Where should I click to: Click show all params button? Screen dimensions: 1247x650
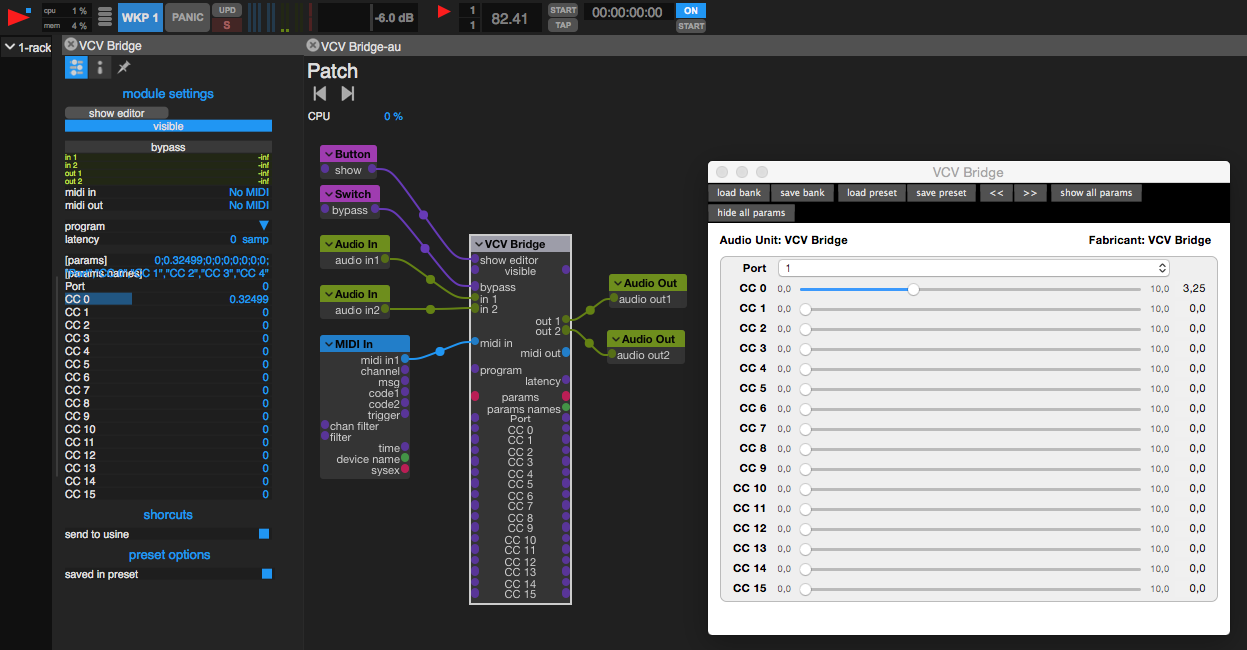(x=1097, y=193)
